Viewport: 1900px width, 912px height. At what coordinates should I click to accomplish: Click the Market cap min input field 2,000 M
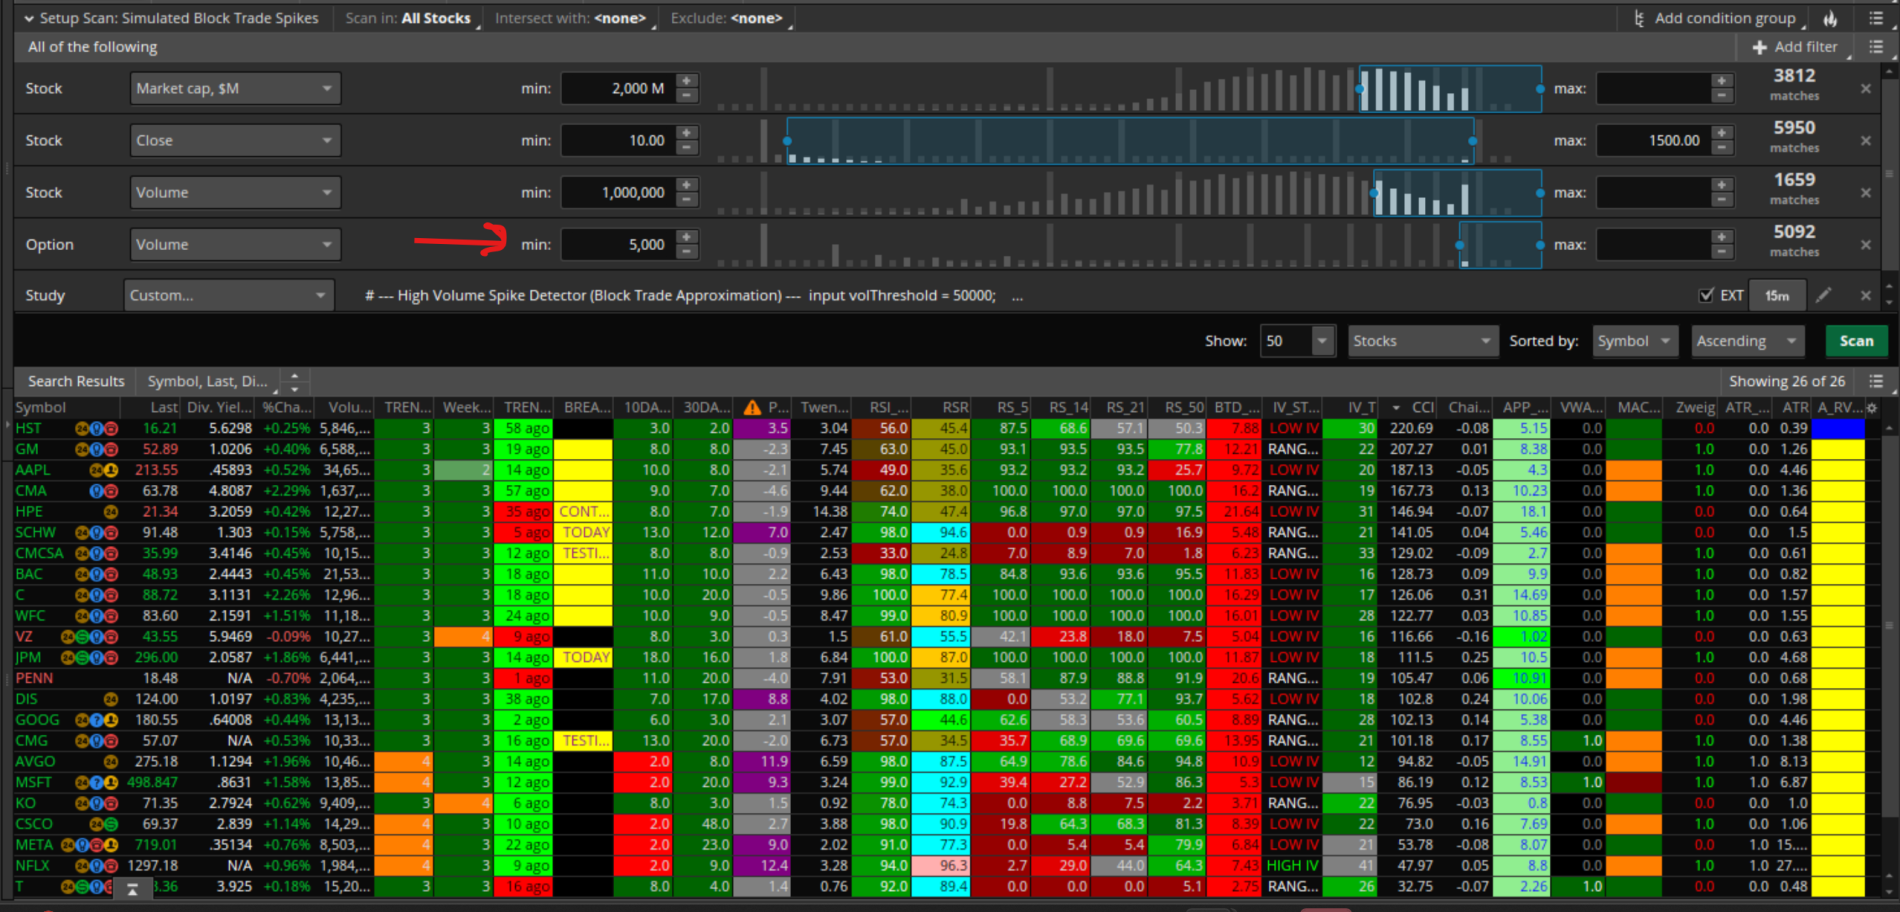619,88
